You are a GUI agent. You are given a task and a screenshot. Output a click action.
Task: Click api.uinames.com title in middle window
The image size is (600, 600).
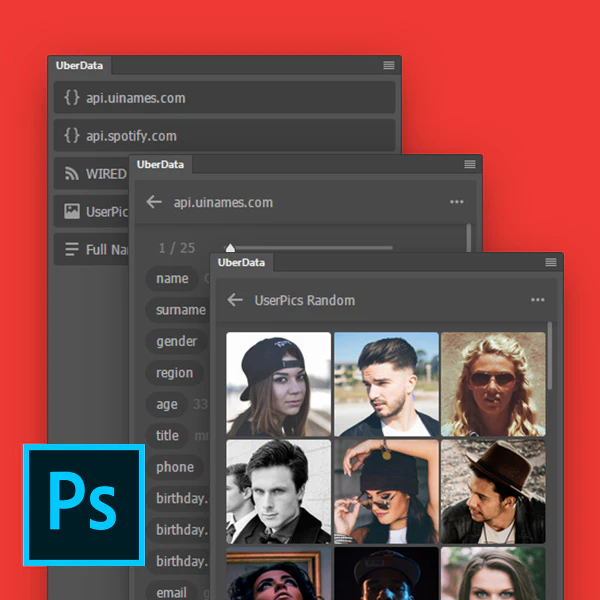[223, 202]
